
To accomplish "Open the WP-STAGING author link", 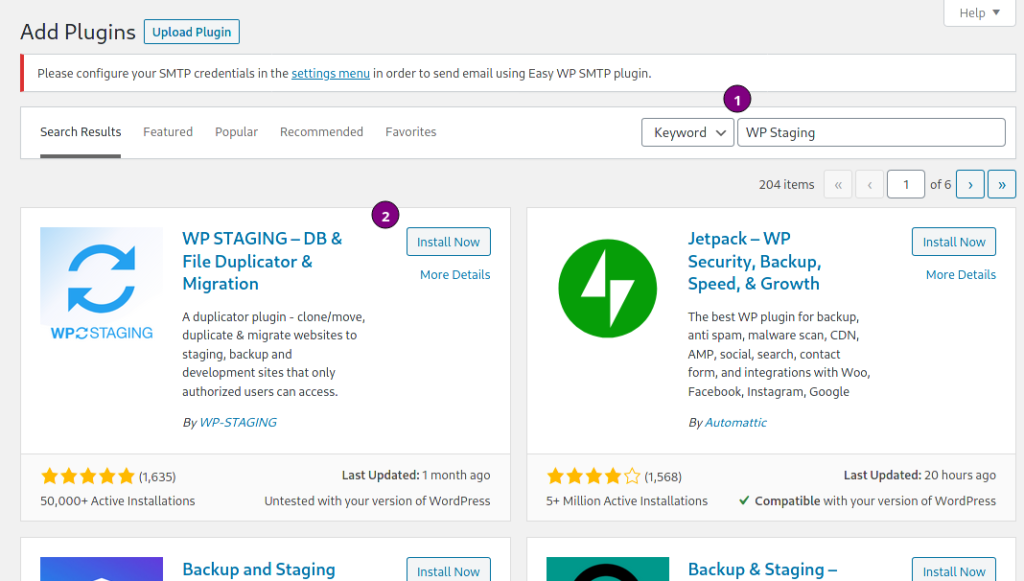I will point(238,422).
